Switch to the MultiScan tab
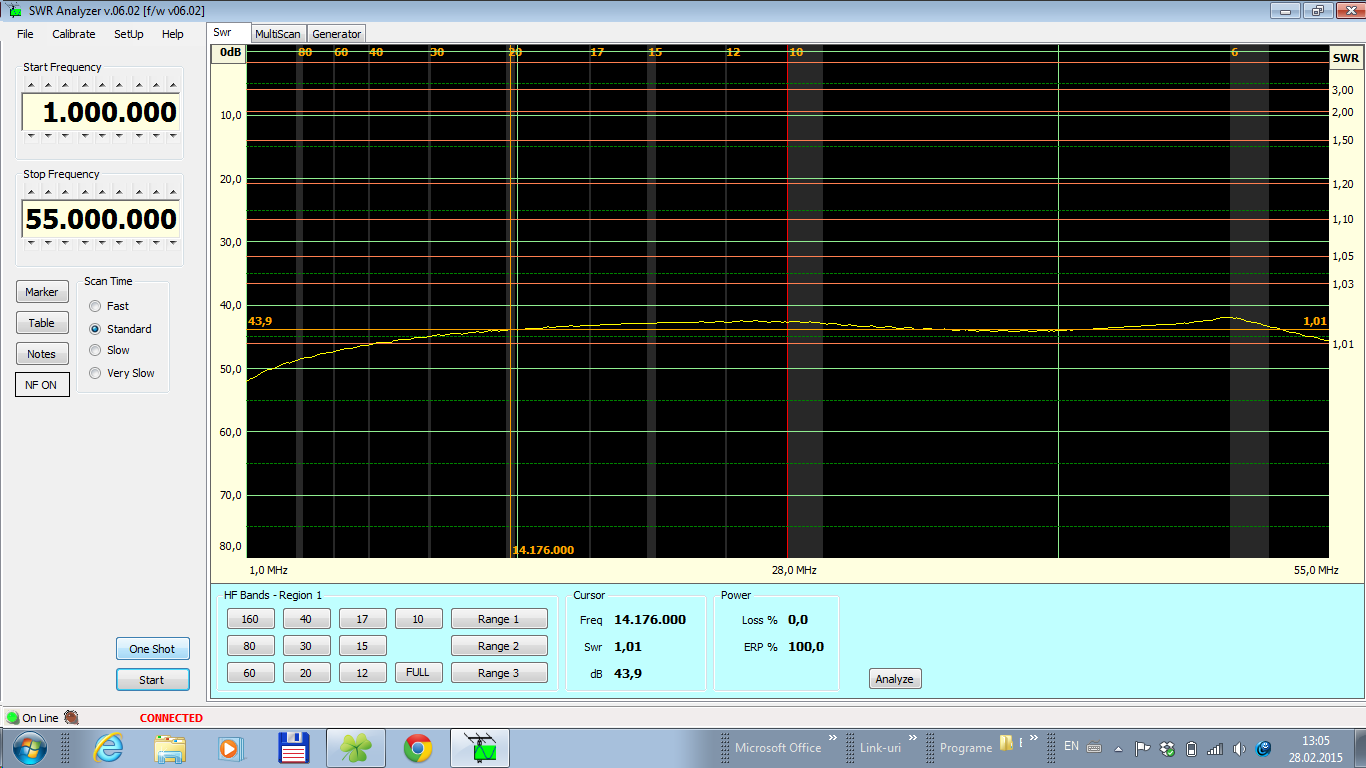 [278, 34]
